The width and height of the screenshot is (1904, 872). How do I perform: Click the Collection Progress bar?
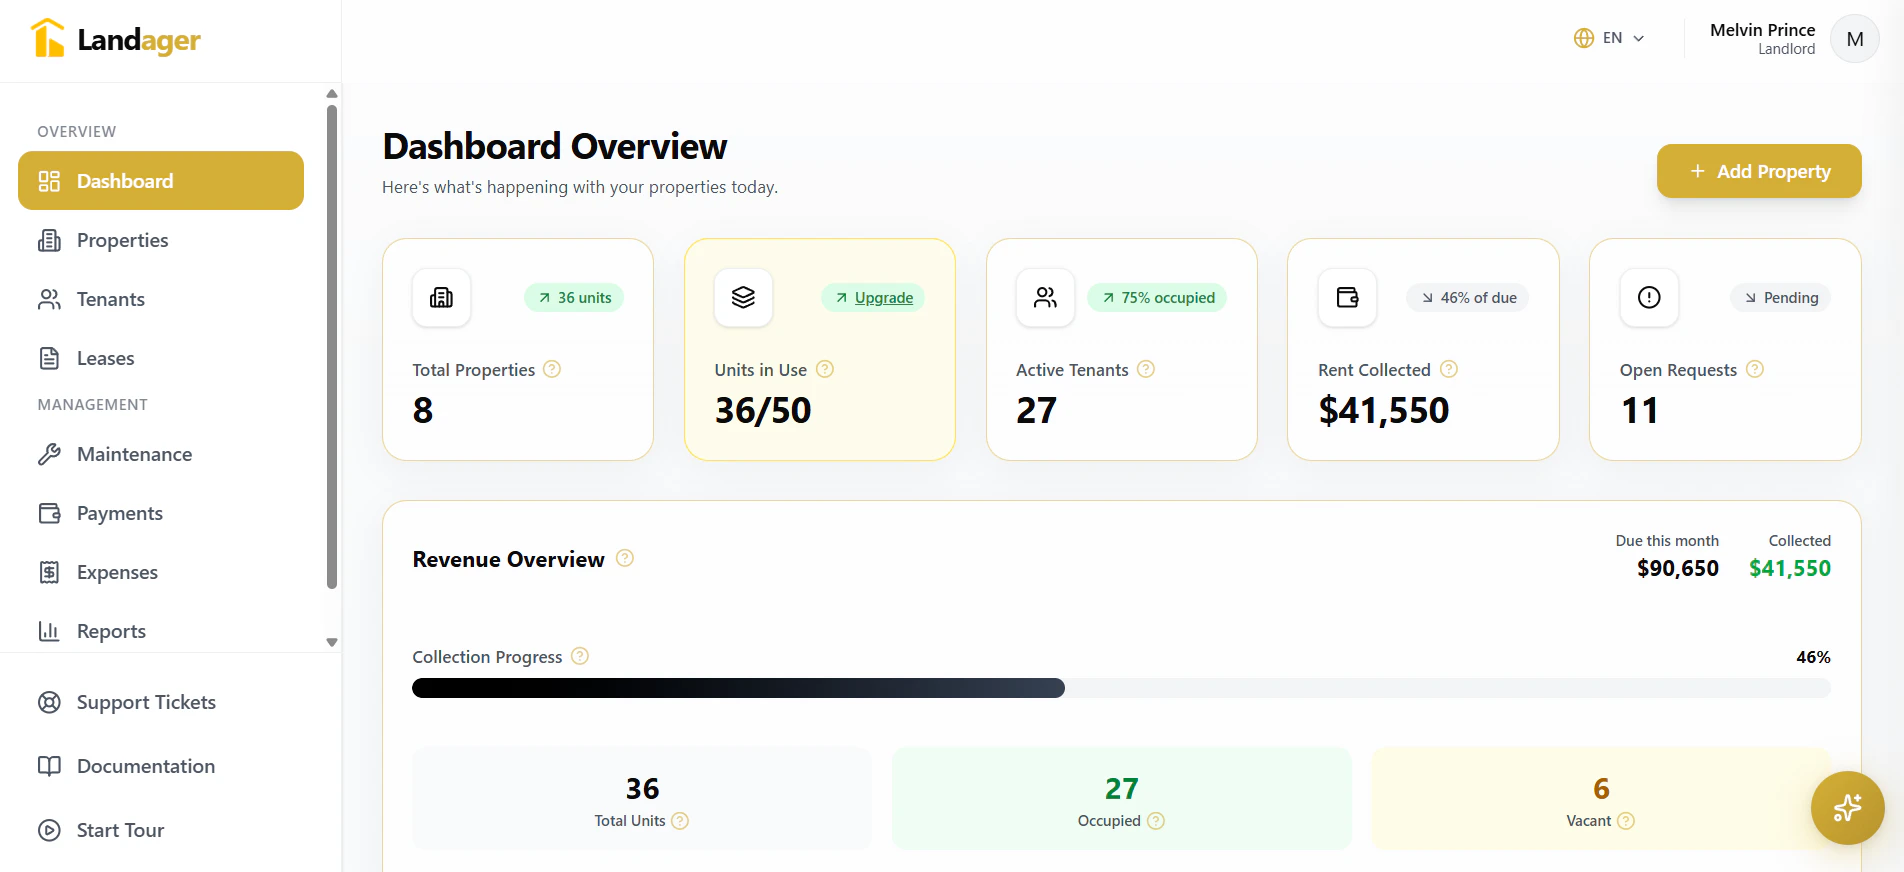click(1121, 688)
